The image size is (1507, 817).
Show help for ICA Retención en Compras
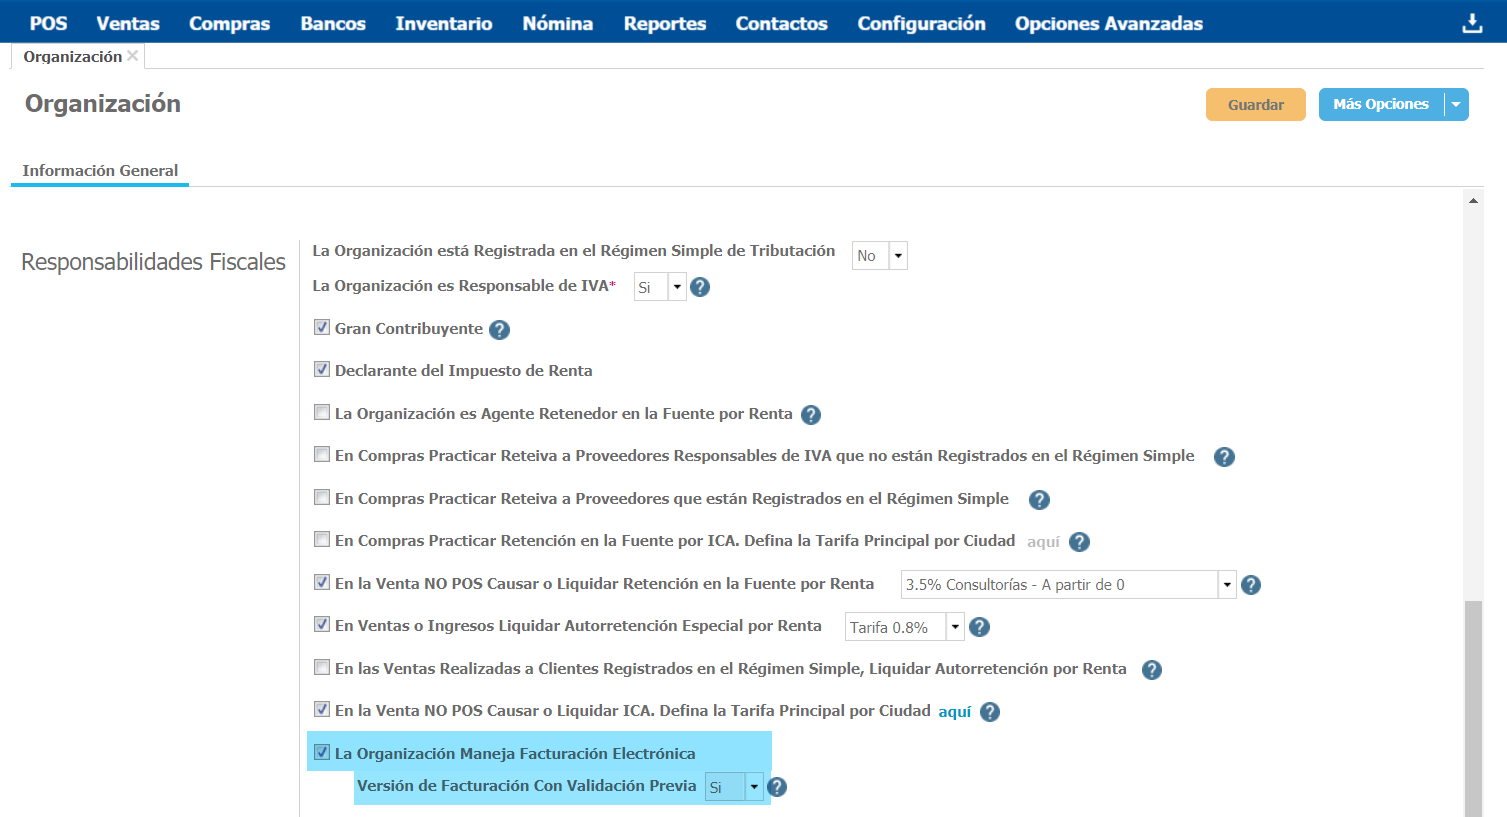pos(1079,542)
